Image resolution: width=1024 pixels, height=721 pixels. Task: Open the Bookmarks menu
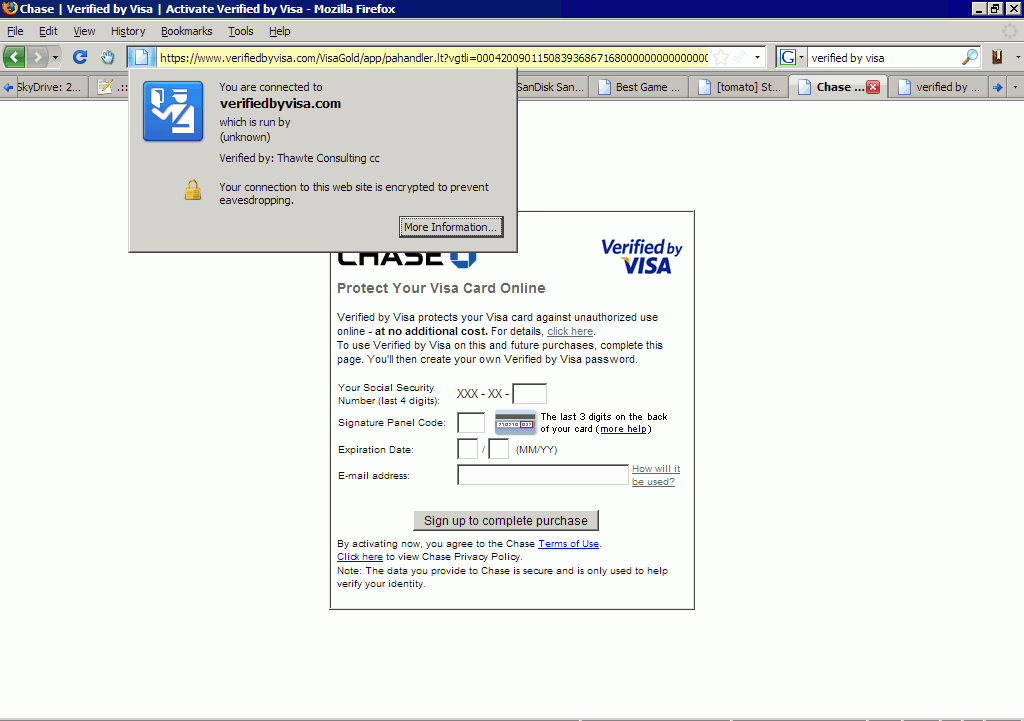[x=187, y=31]
